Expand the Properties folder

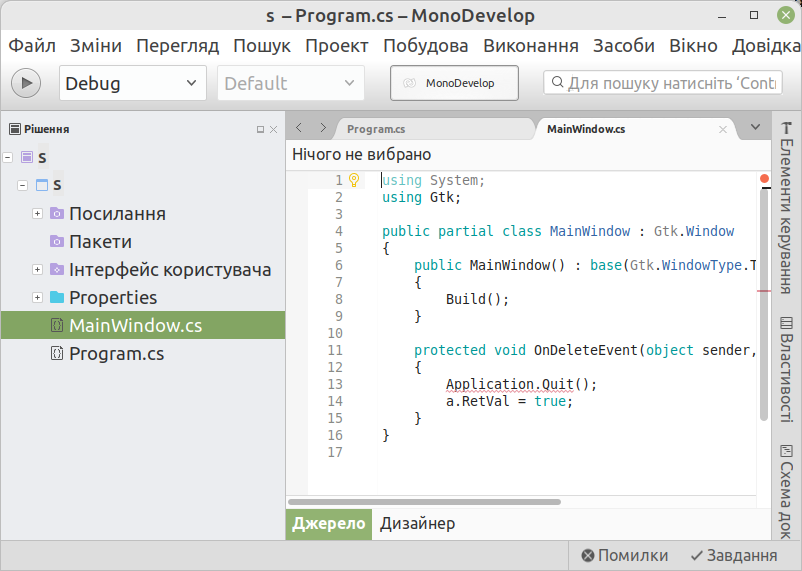click(37, 297)
